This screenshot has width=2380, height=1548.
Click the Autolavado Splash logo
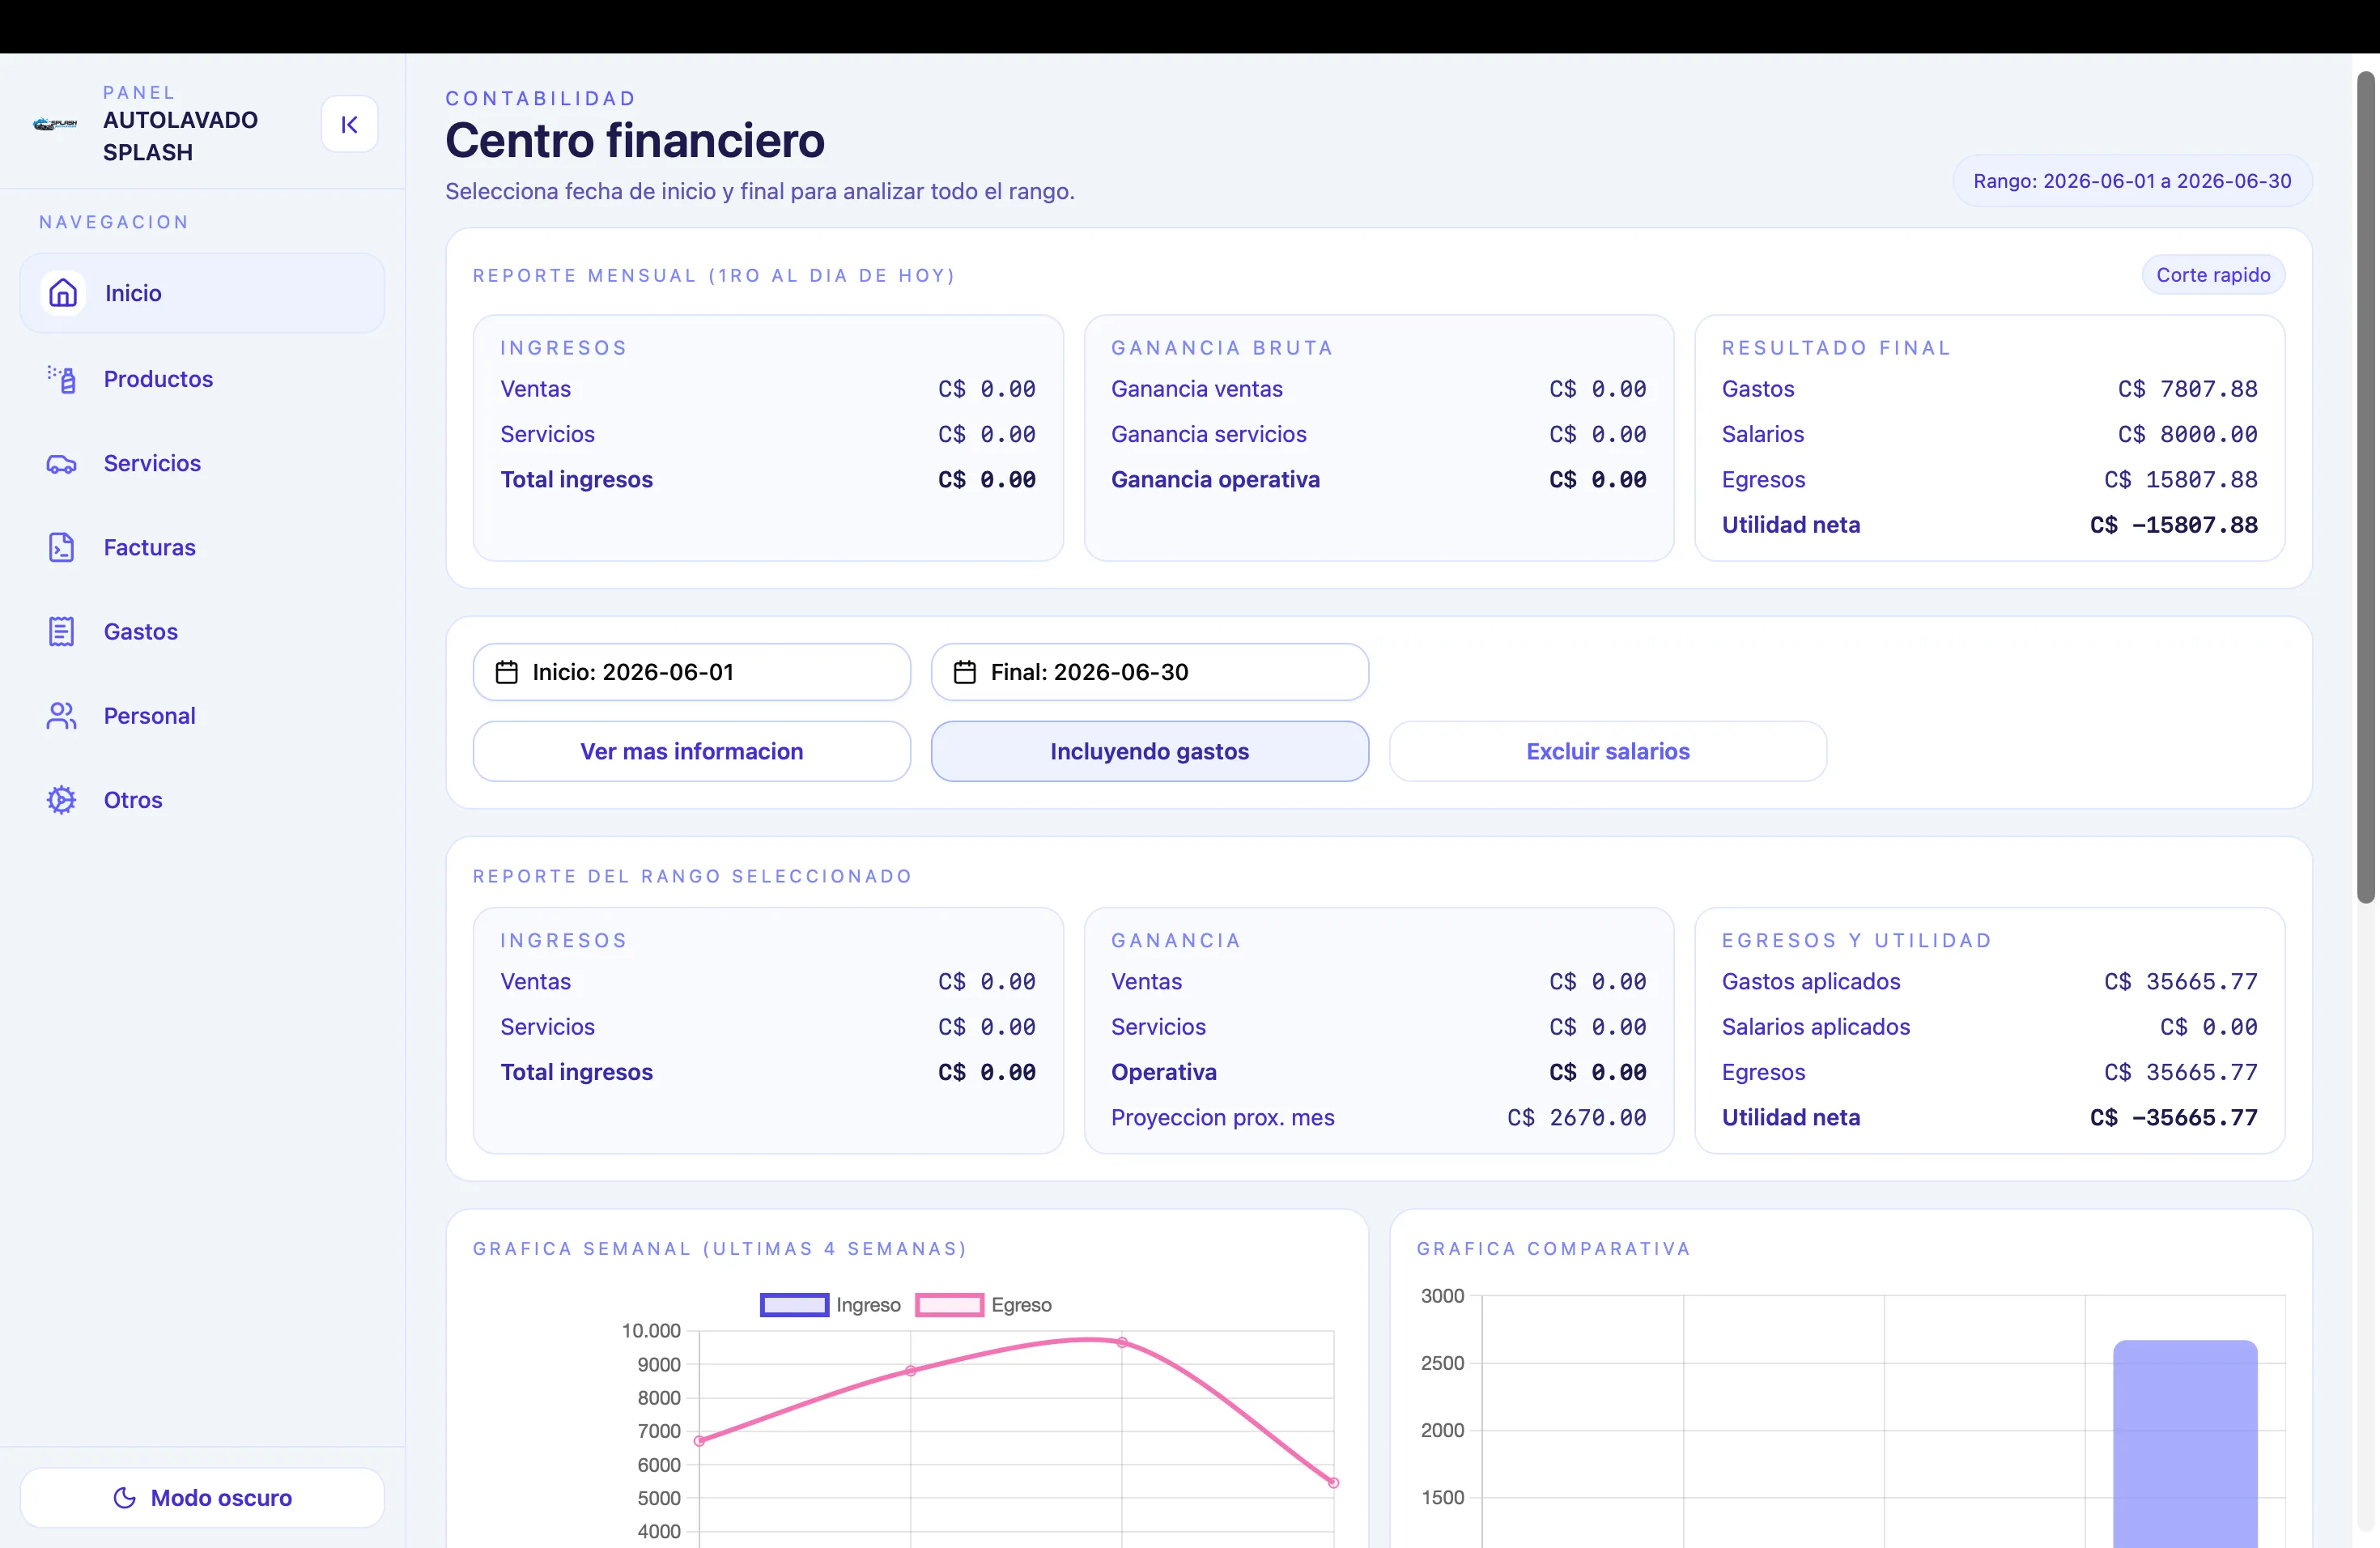55,124
